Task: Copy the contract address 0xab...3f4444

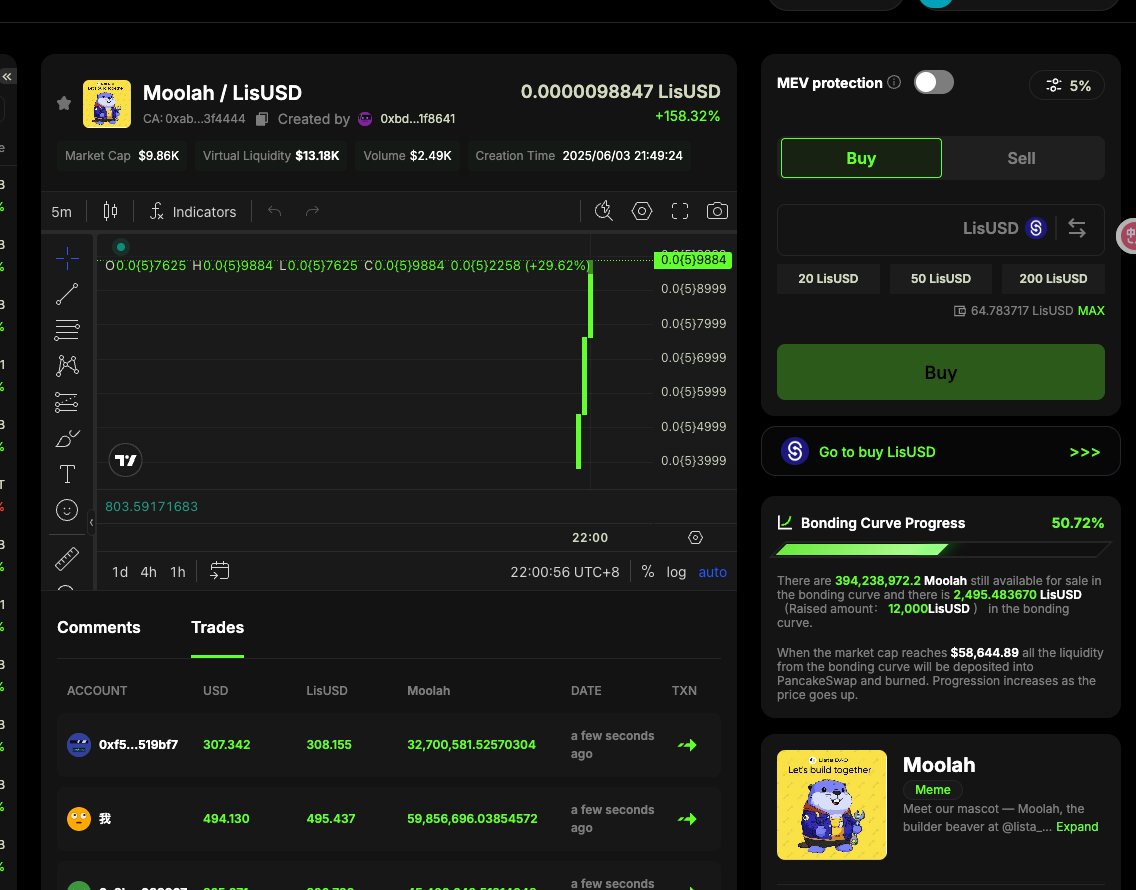Action: pyautogui.click(x=262, y=119)
